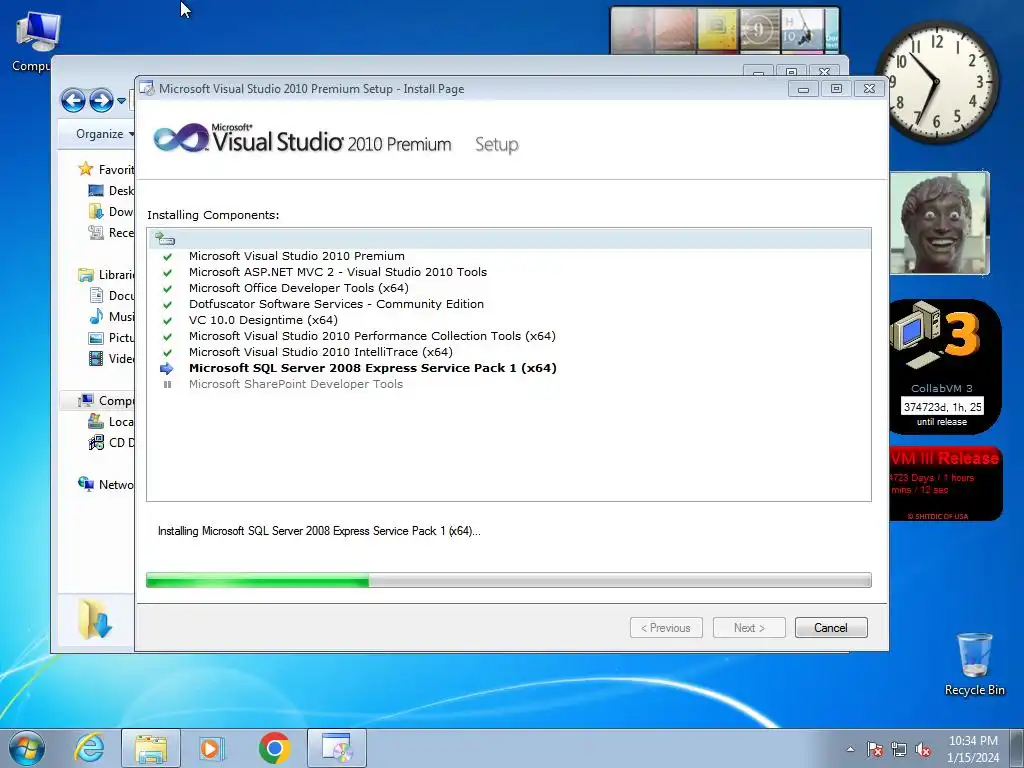Image resolution: width=1024 pixels, height=768 pixels.
Task: Select Favorites in Explorer navigation pane
Action: (106, 170)
